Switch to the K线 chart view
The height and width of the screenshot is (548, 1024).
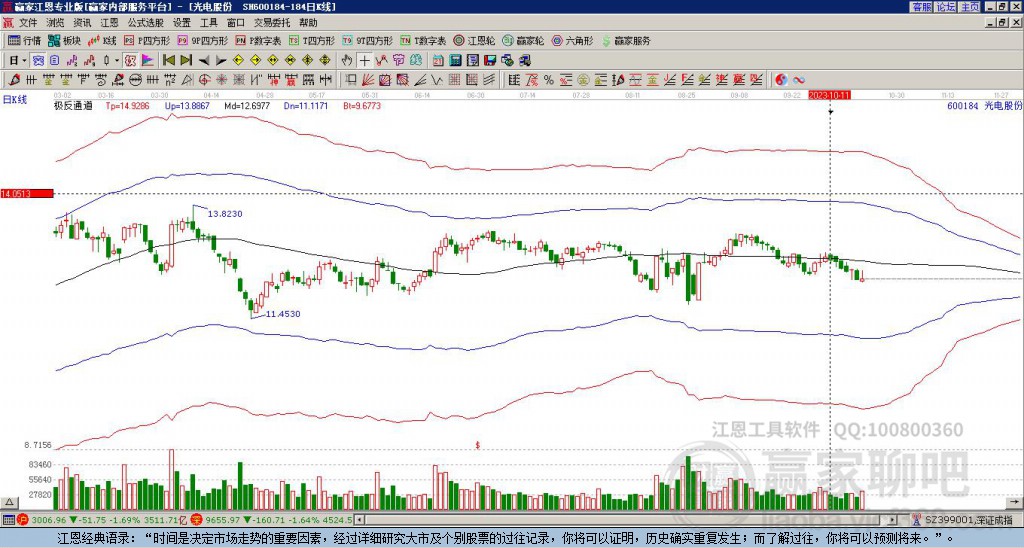[x=103, y=40]
